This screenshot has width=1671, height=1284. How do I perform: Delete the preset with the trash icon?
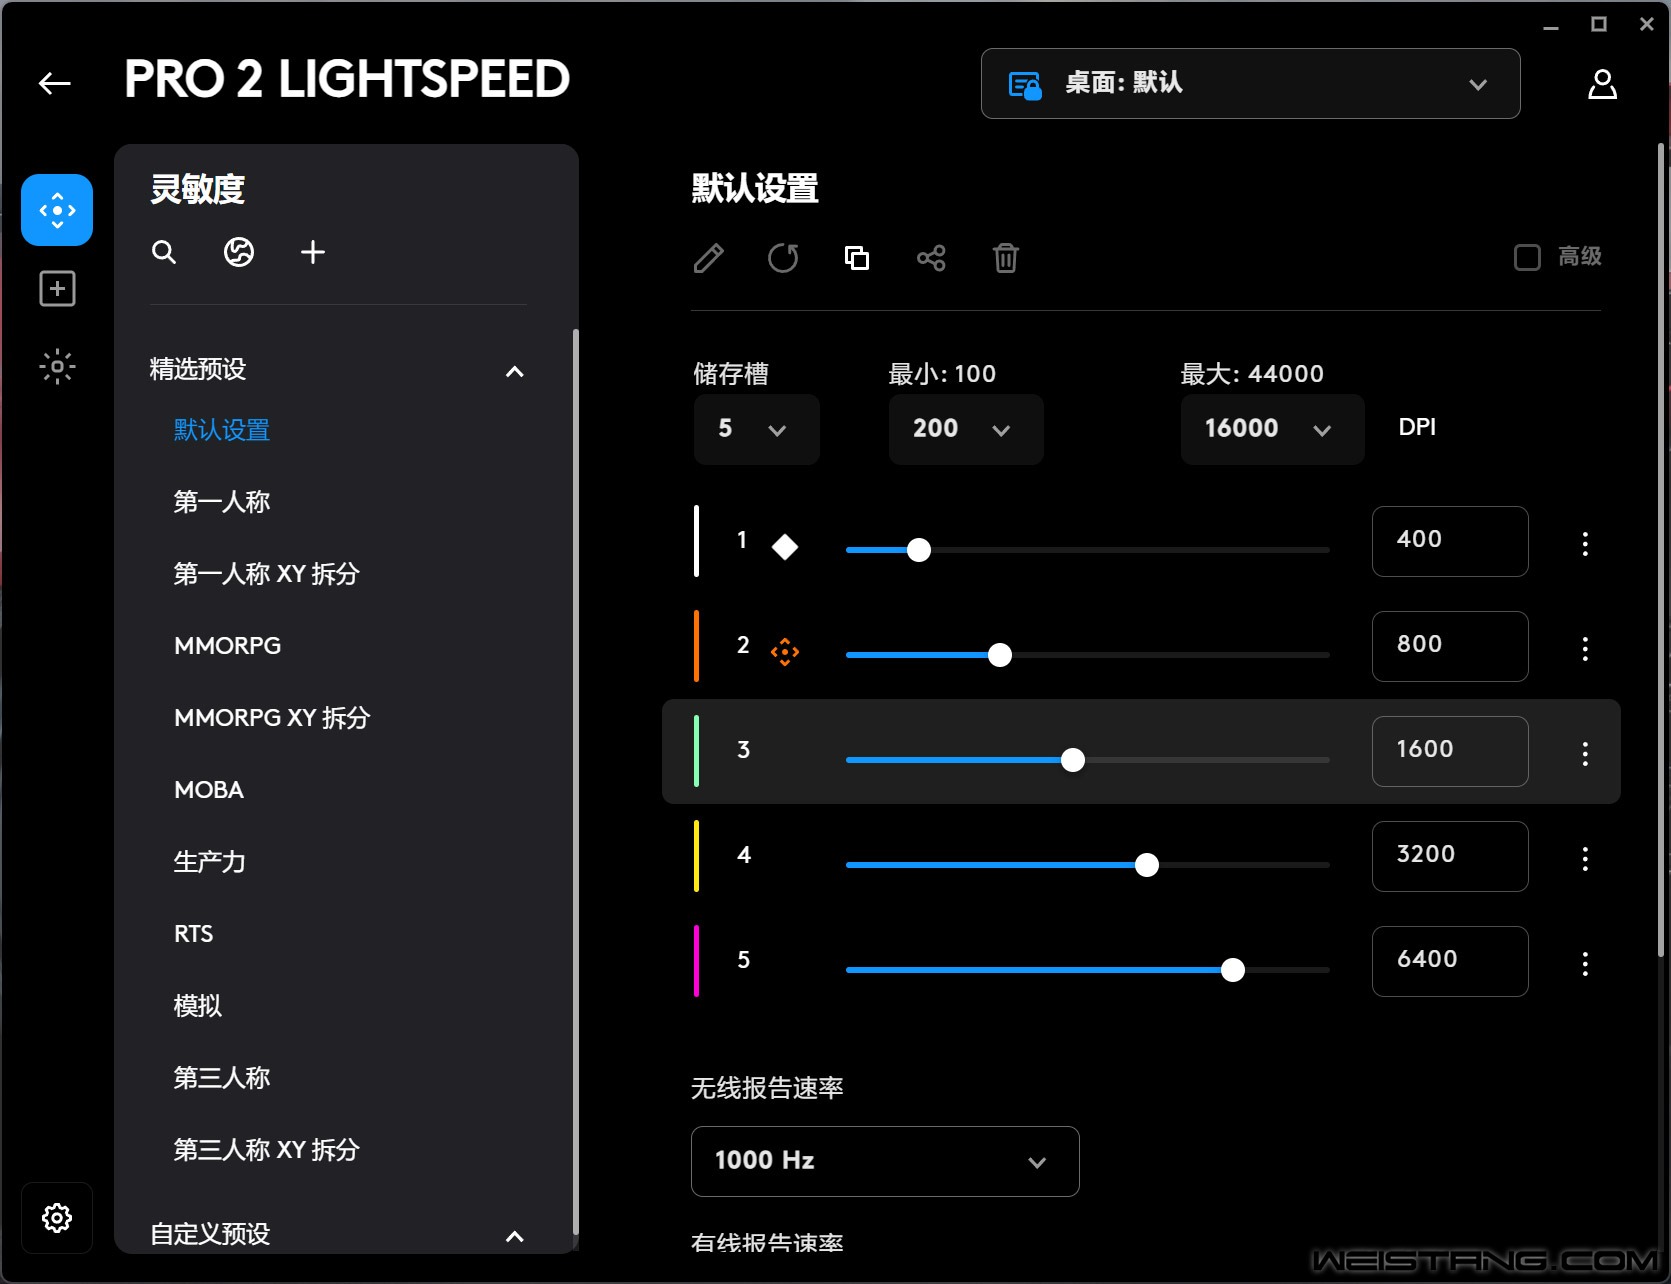click(1005, 258)
